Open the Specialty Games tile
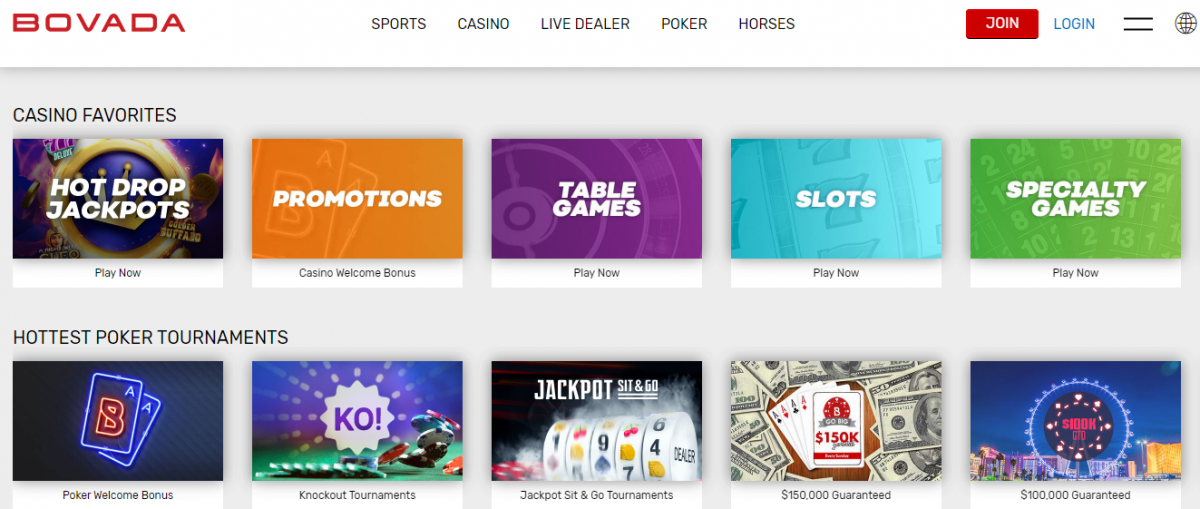Viewport: 1200px width, 509px height. (x=1076, y=199)
